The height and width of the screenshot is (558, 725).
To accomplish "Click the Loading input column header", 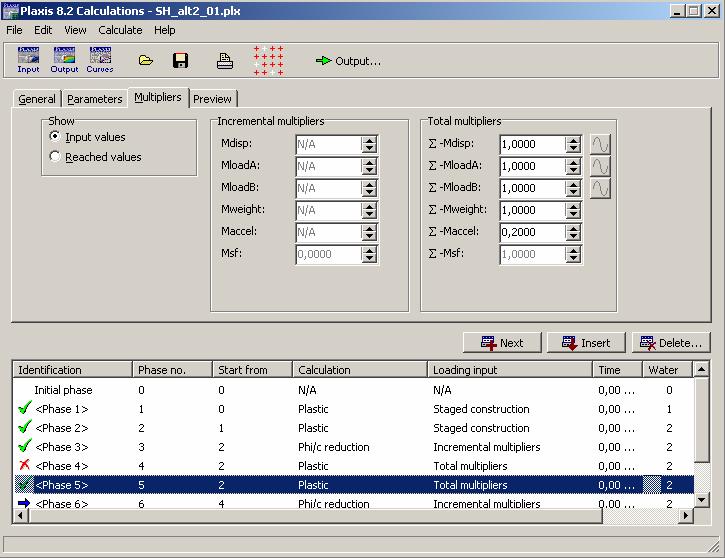I will 510,370.
